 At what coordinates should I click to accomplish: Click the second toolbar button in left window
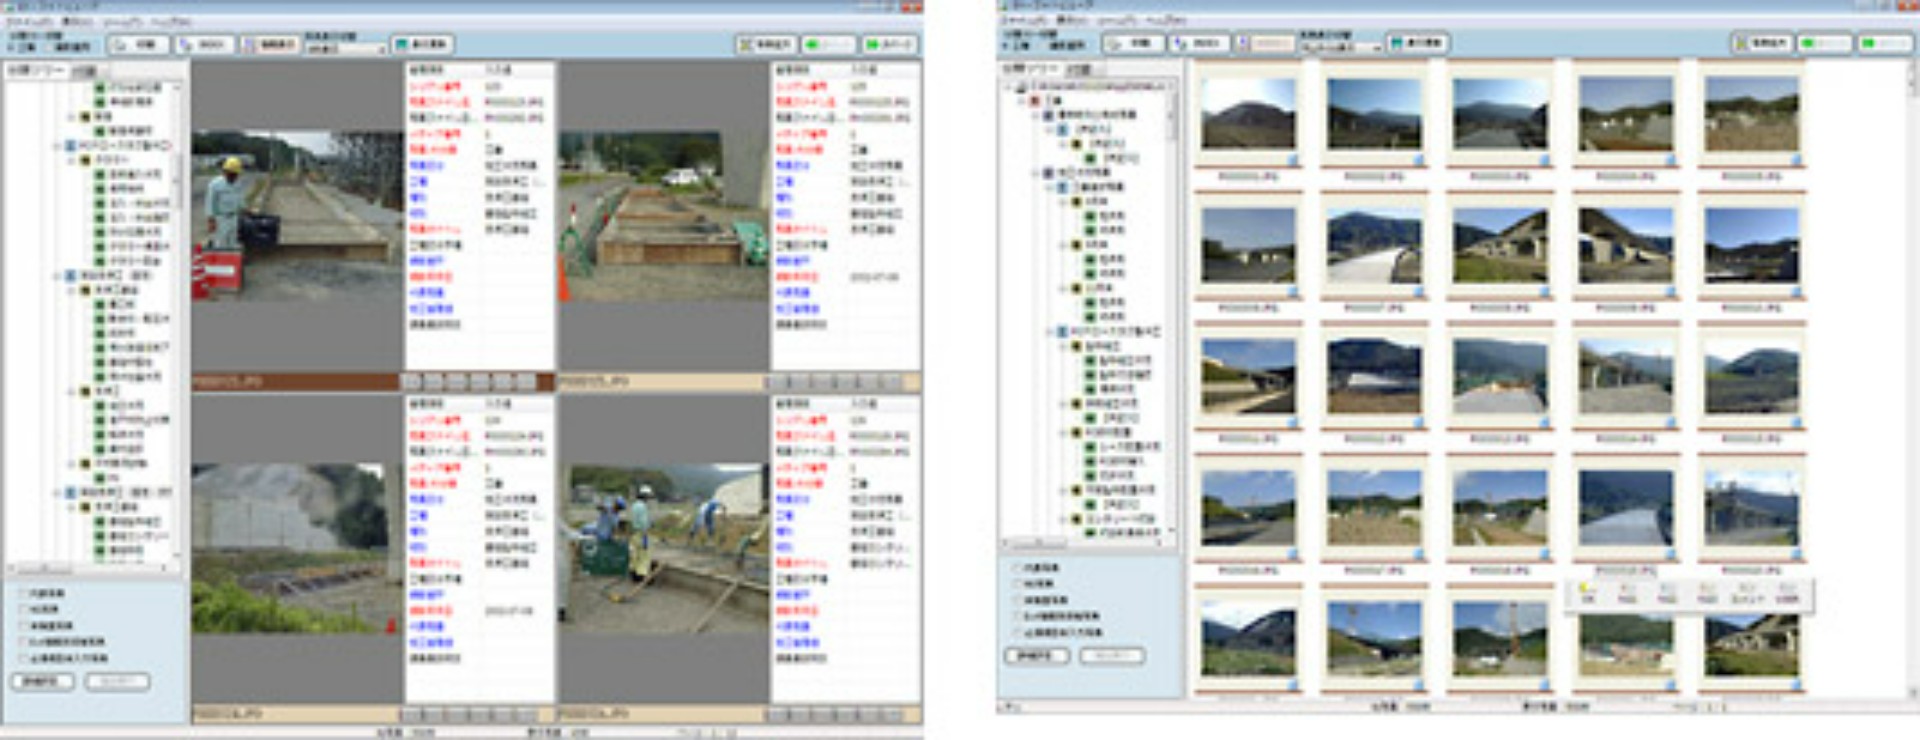205,45
